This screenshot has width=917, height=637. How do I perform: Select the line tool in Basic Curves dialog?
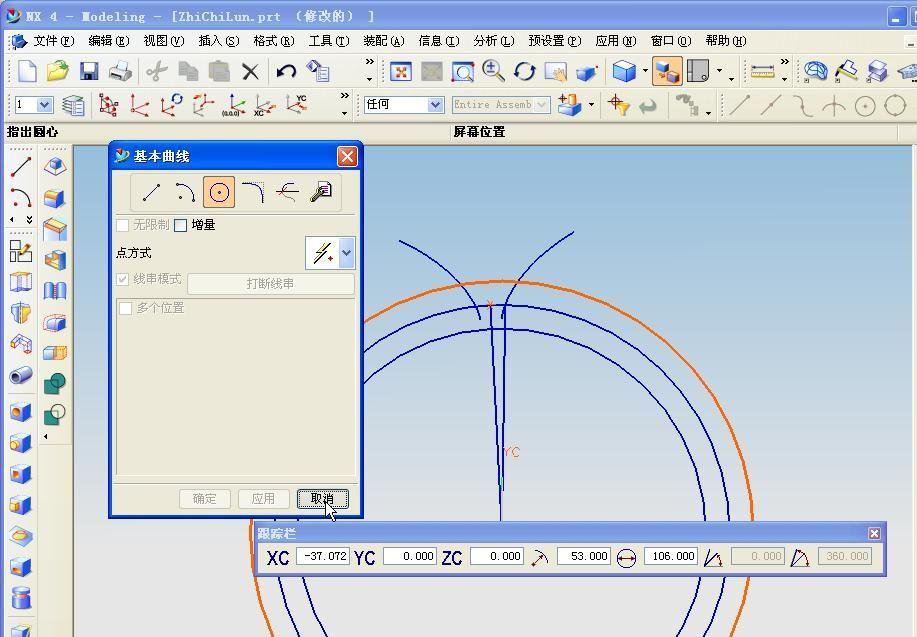coord(151,191)
